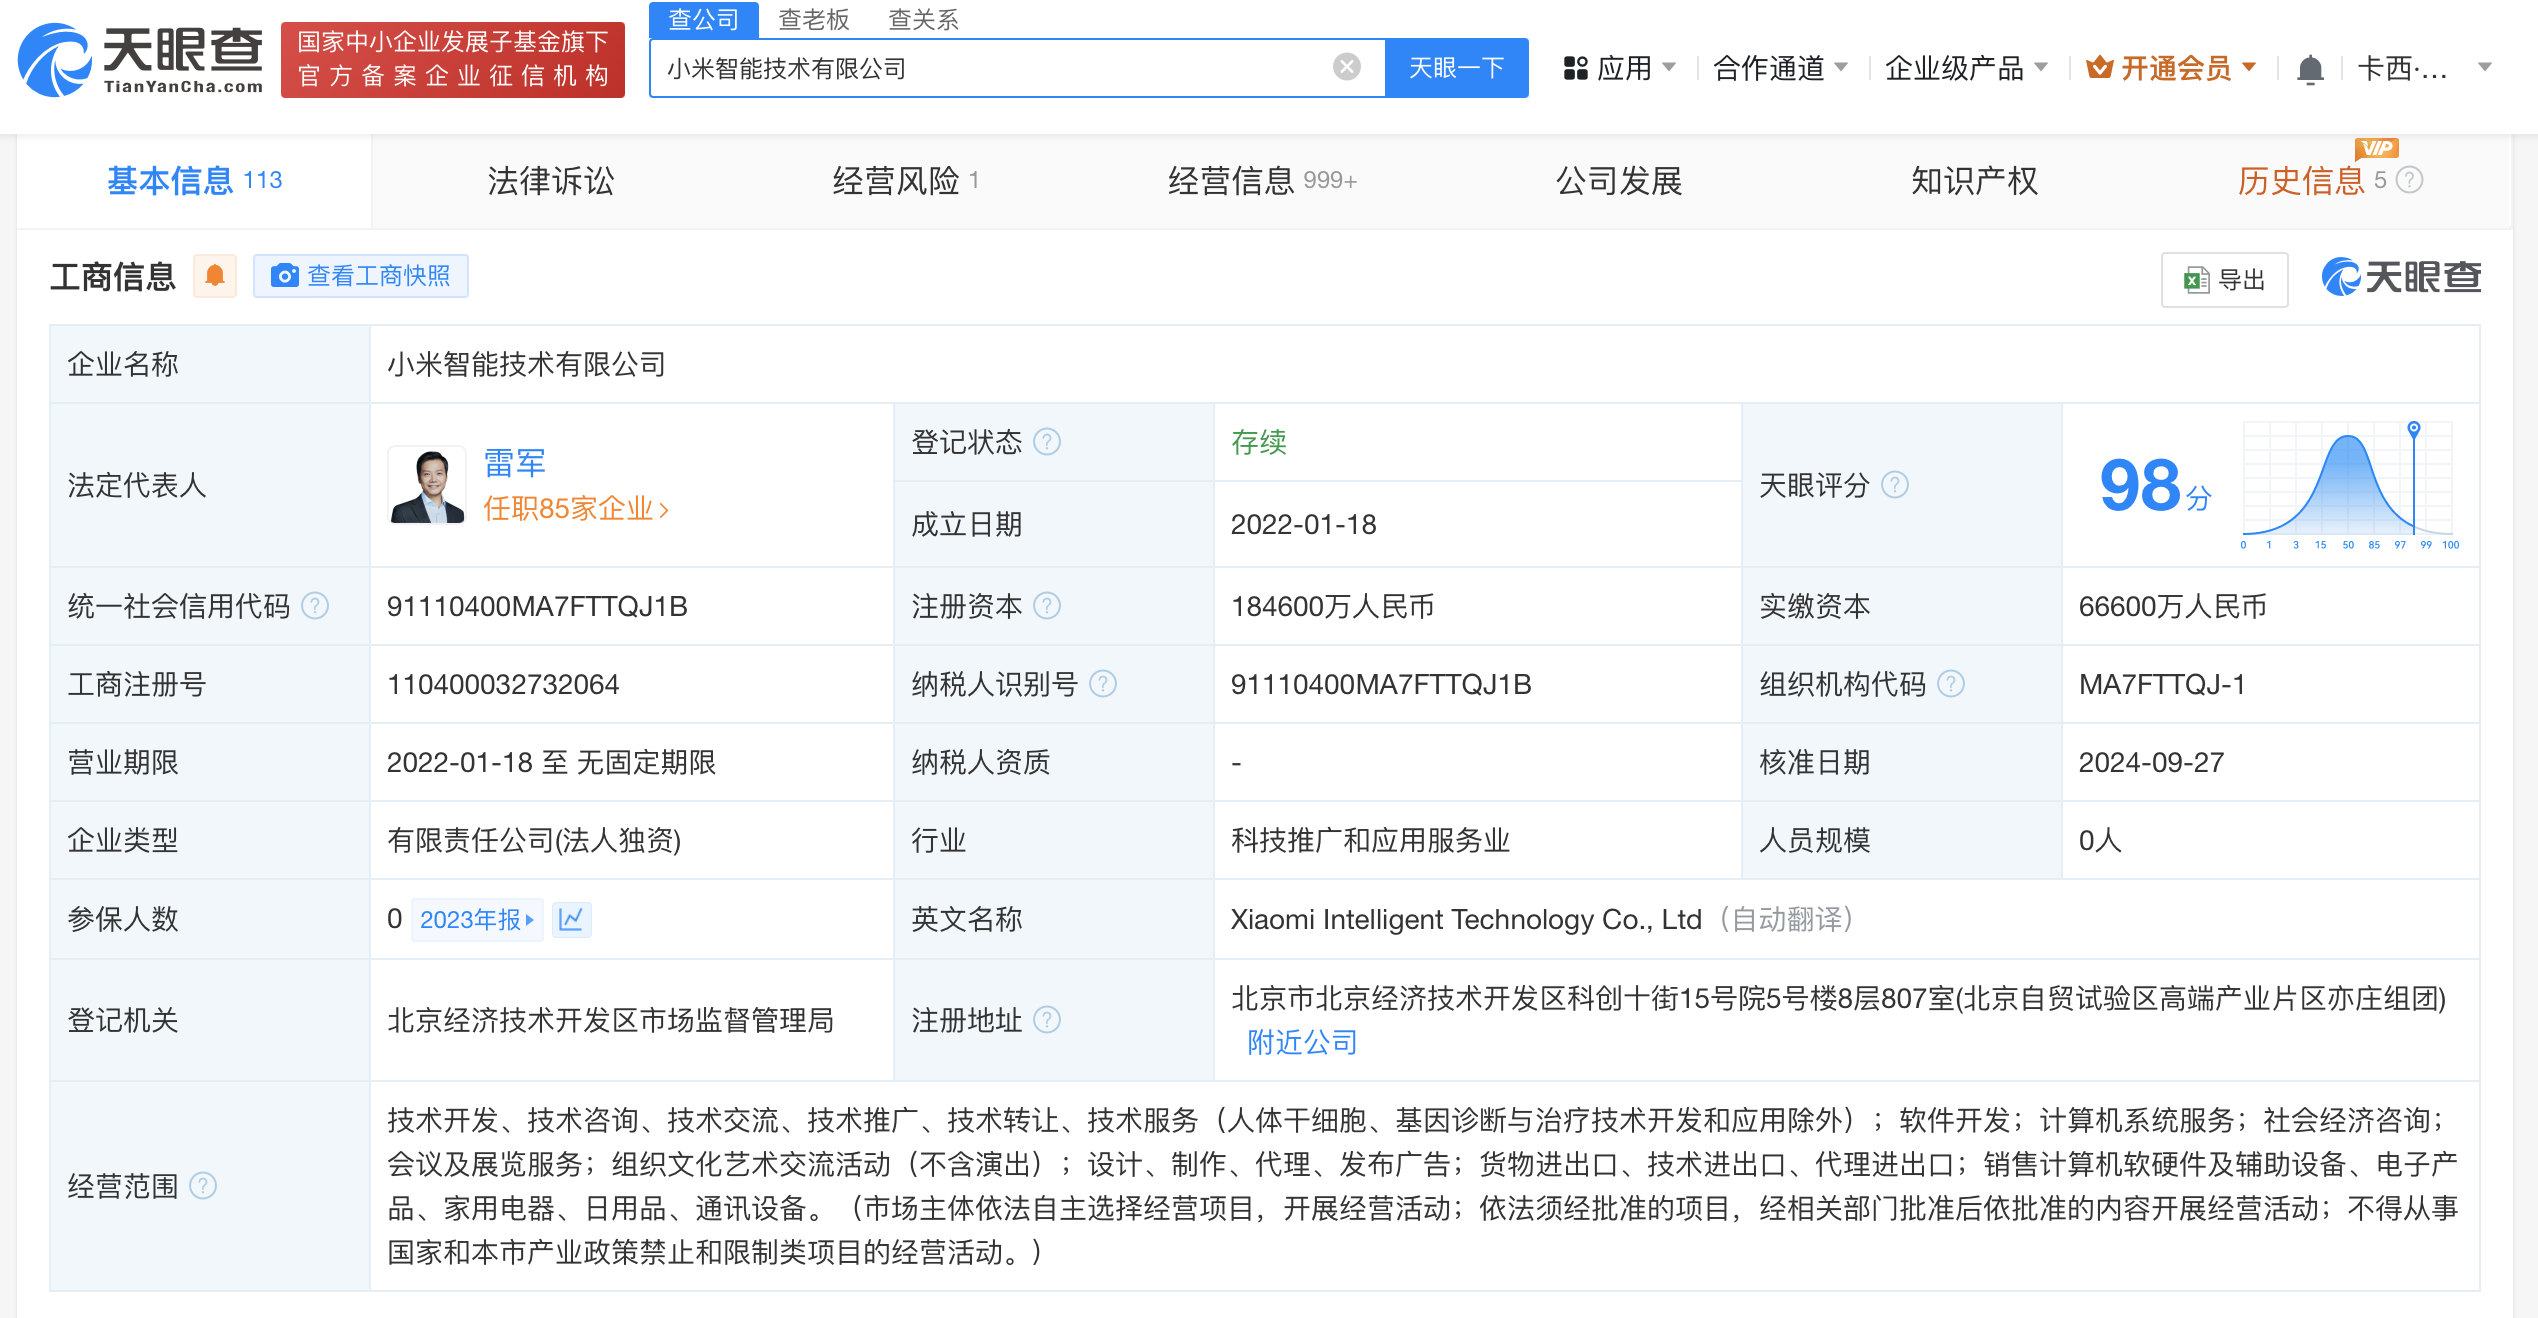Image resolution: width=2538 pixels, height=1318 pixels.
Task: Open 2023年报 selector for insured count
Action: [476, 919]
